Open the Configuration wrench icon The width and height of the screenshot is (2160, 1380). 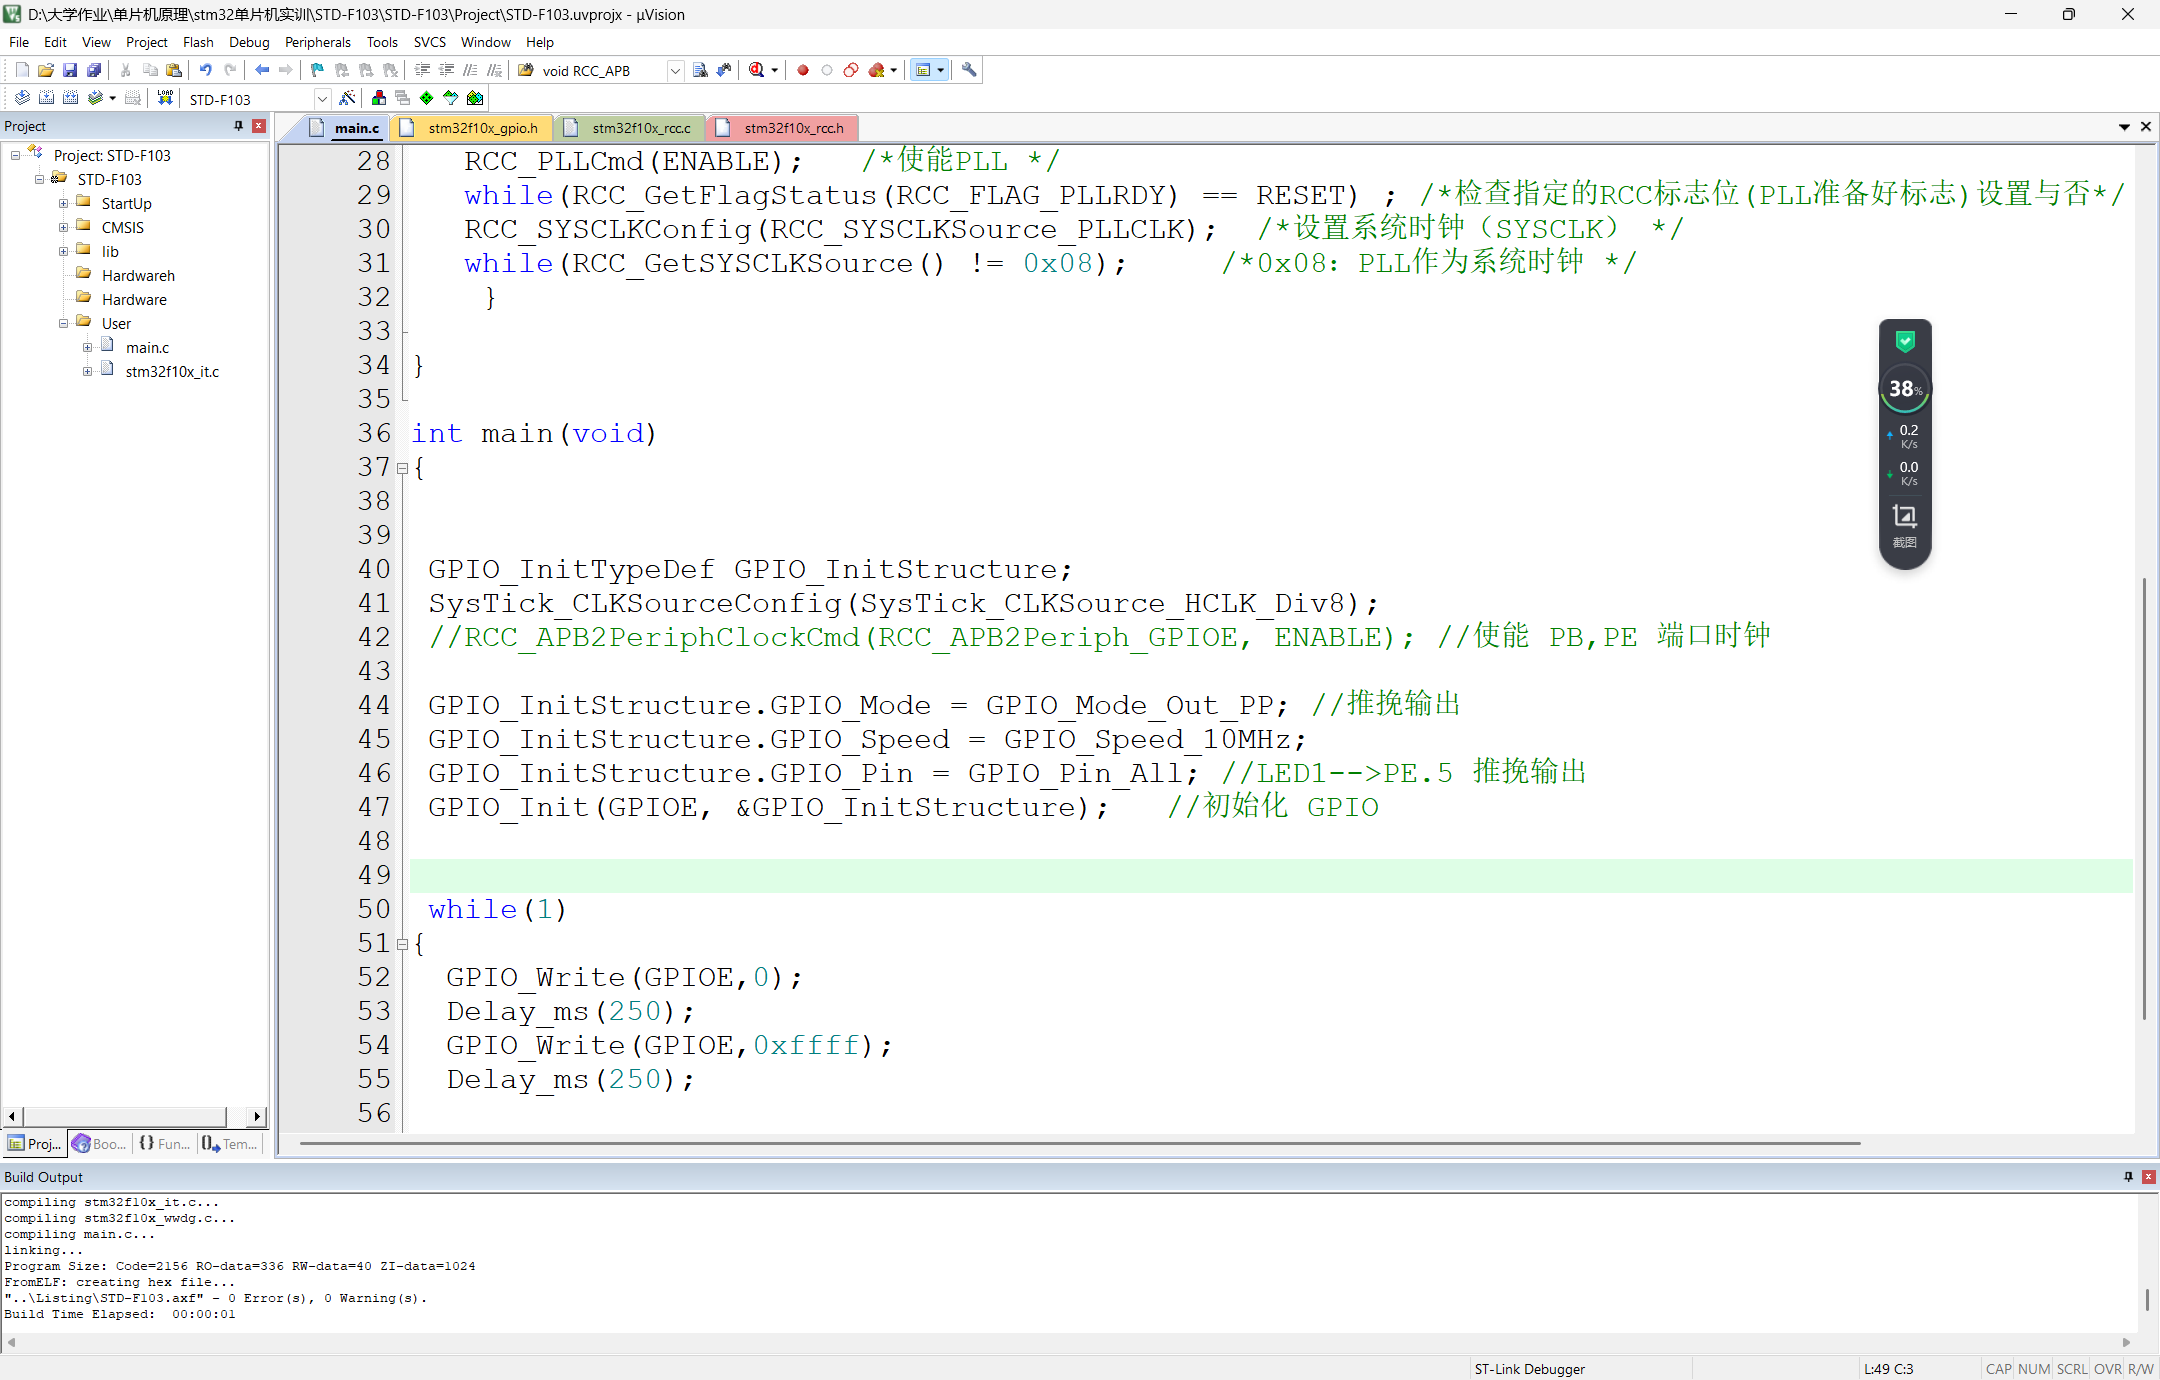[x=968, y=70]
